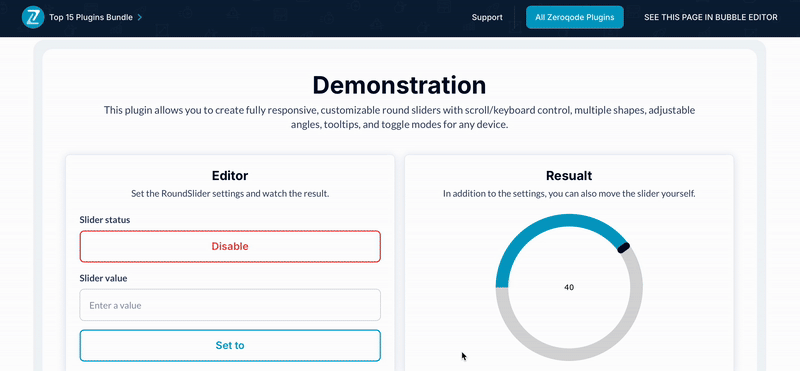Focus the Enter a value input field
The image size is (800, 371).
pyautogui.click(x=230, y=305)
